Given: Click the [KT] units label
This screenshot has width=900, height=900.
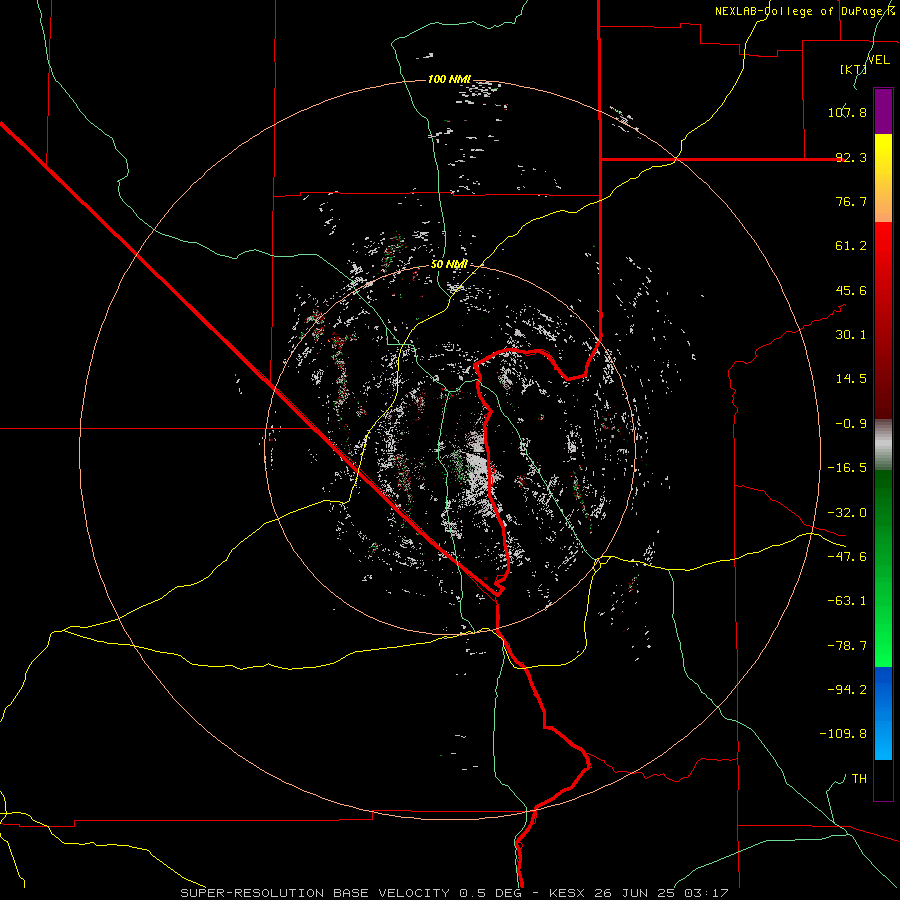Looking at the screenshot, I should tap(854, 69).
